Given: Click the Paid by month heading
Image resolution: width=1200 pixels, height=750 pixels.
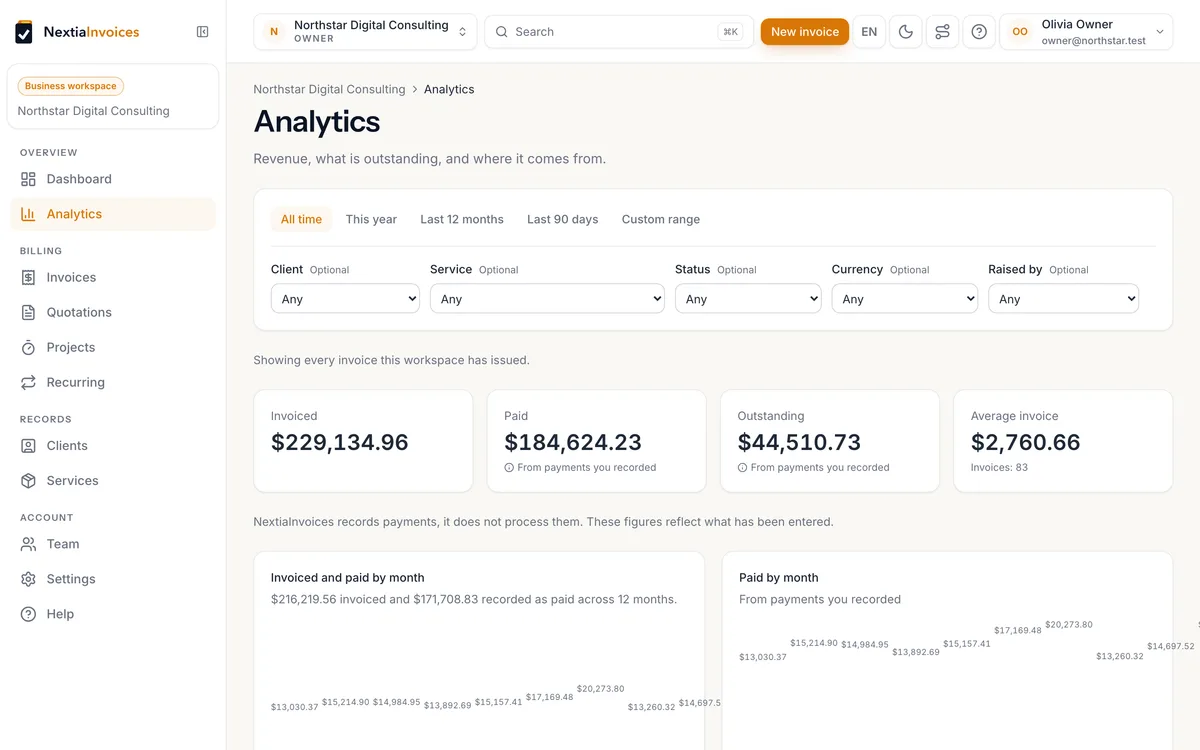Looking at the screenshot, I should pyautogui.click(x=779, y=577).
